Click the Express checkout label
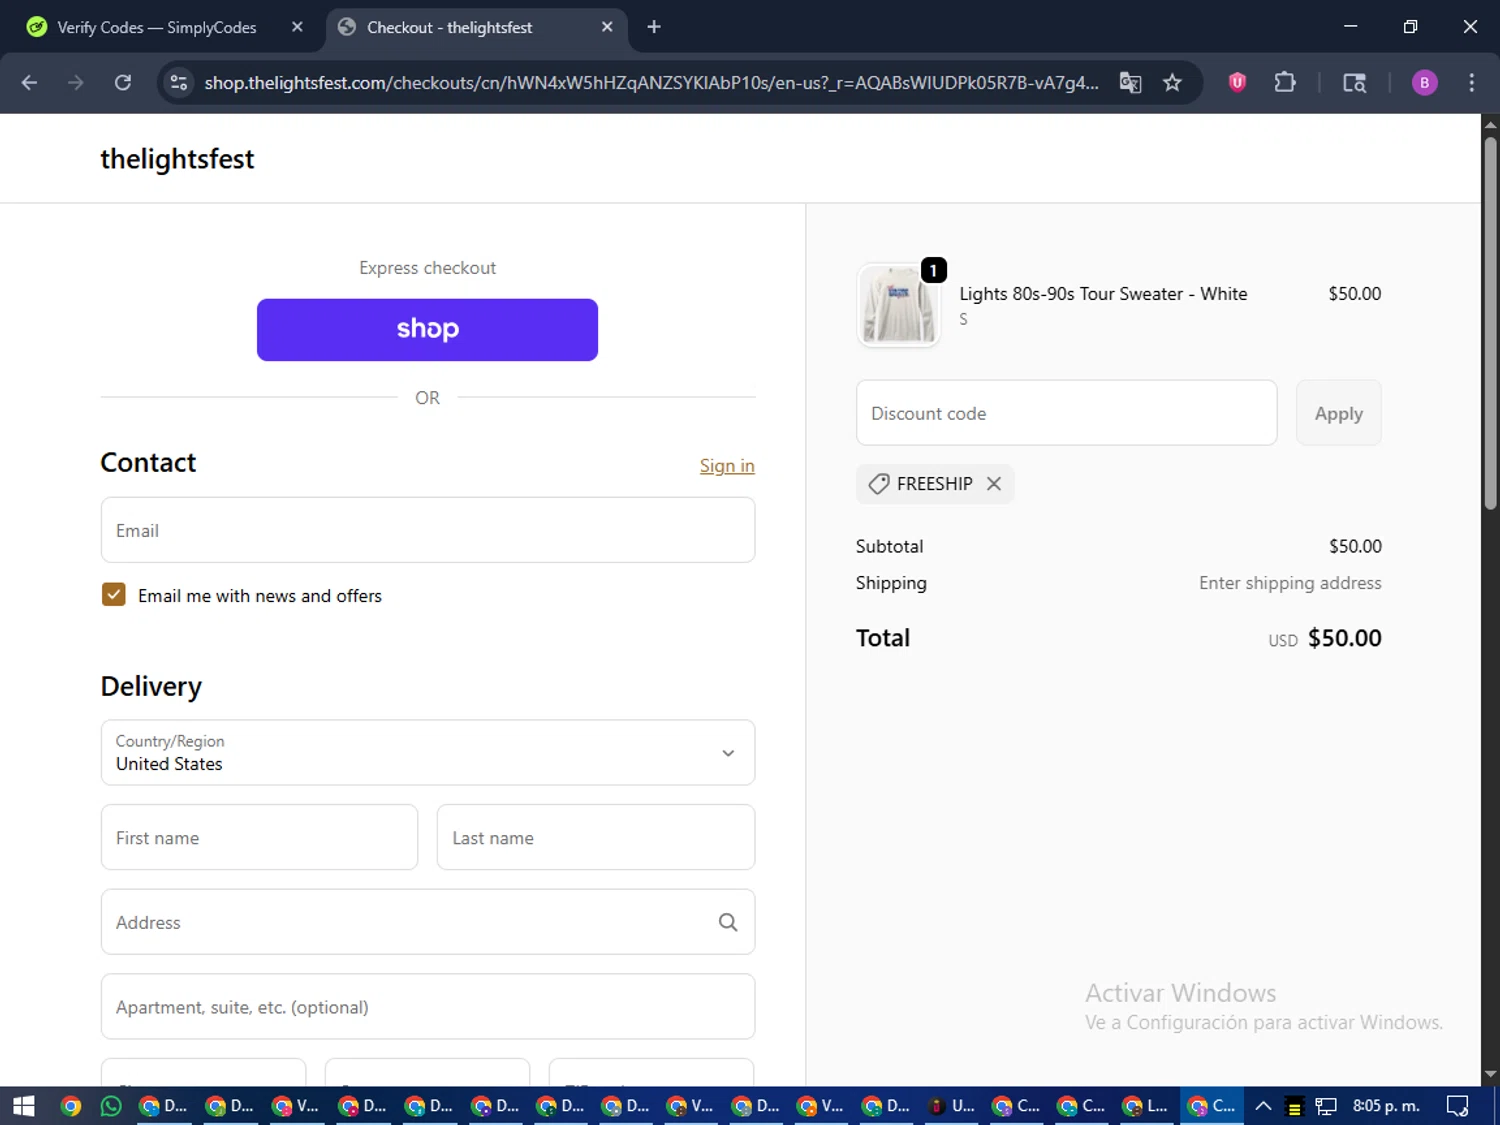The width and height of the screenshot is (1500, 1125). point(428,268)
